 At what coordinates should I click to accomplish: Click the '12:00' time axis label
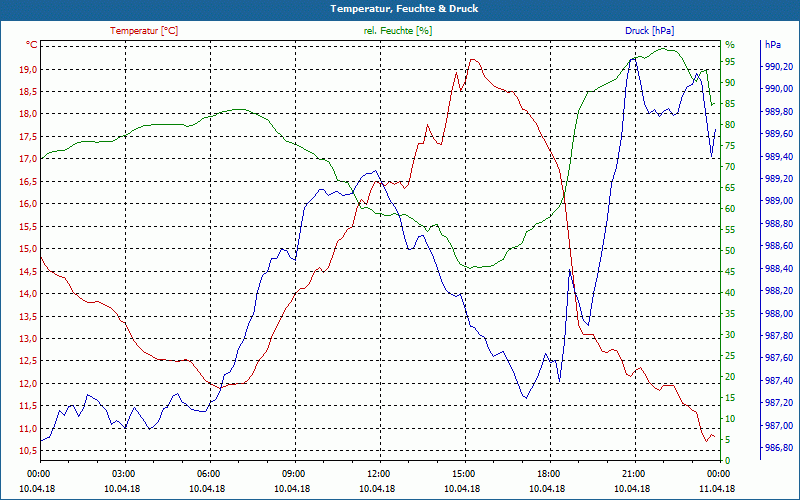click(379, 473)
